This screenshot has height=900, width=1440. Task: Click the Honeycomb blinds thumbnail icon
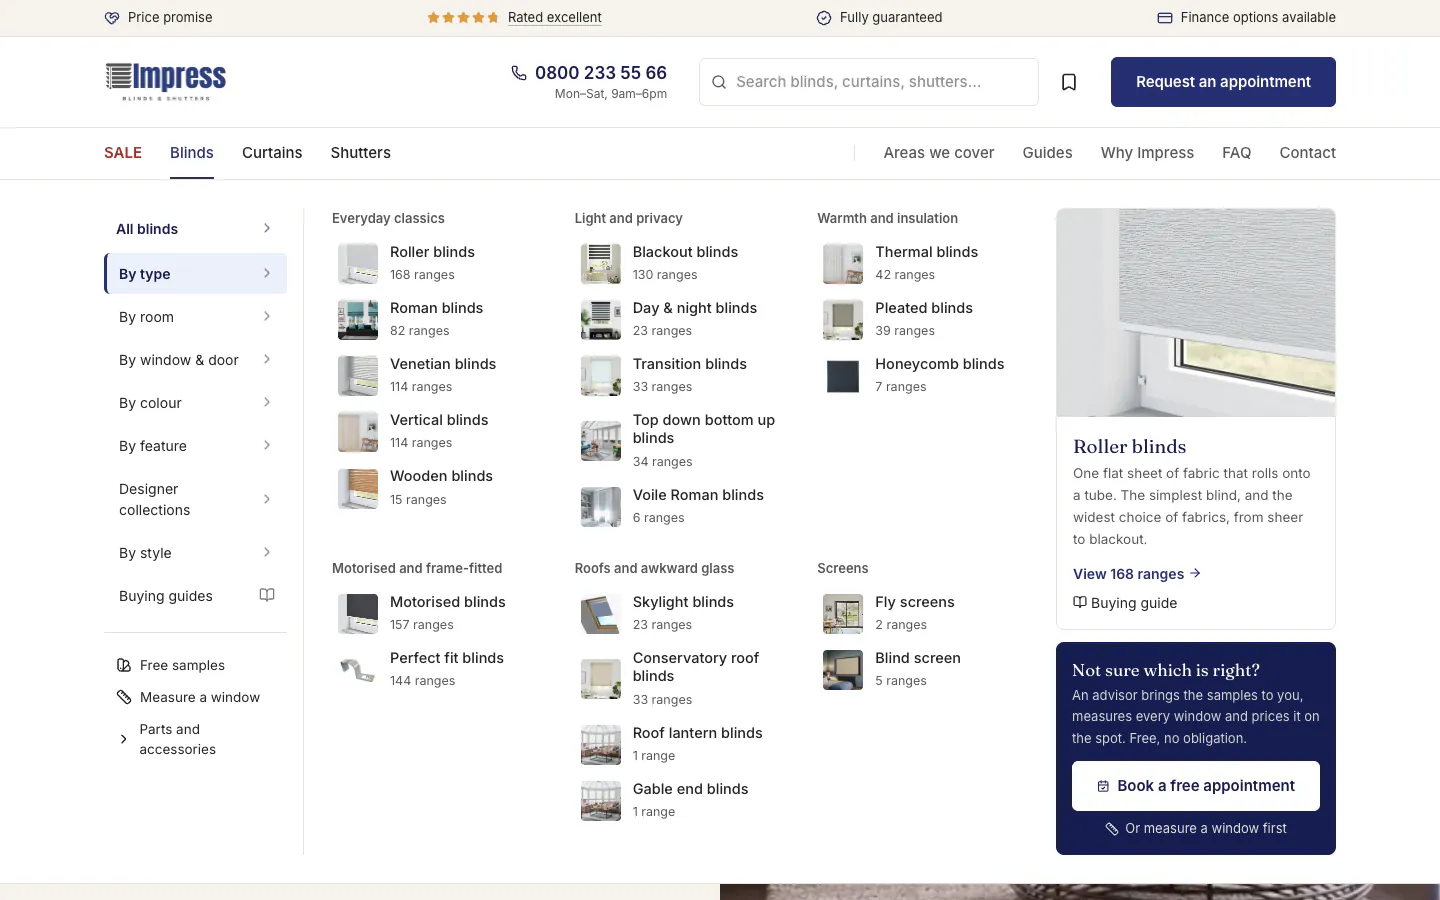click(843, 376)
